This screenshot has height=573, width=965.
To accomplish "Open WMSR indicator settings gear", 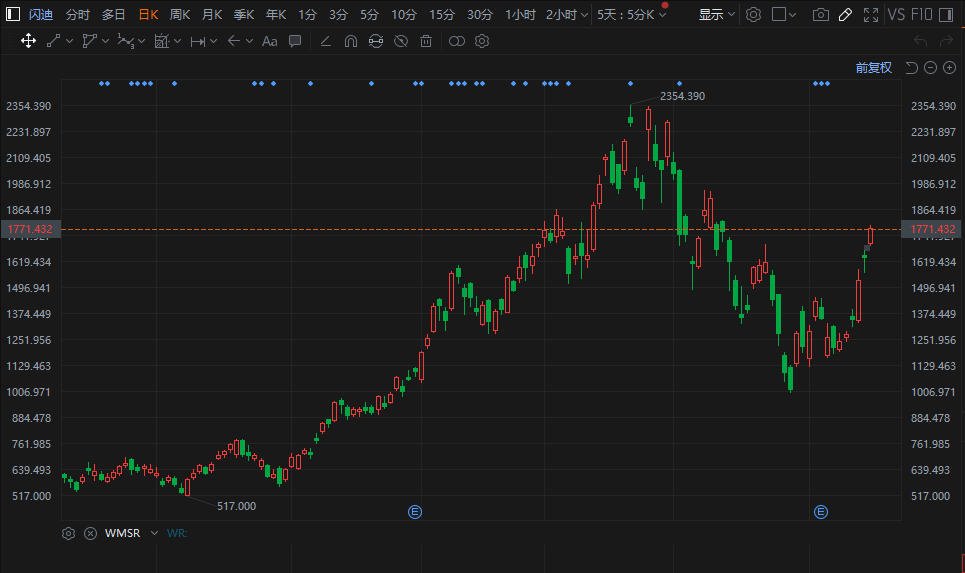I will pyautogui.click(x=68, y=533).
